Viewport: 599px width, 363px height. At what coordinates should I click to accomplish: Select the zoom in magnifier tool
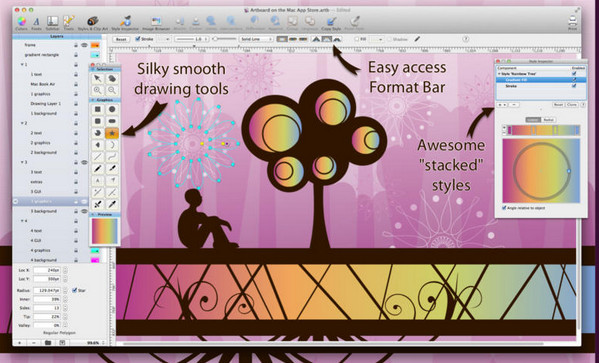tap(98, 90)
